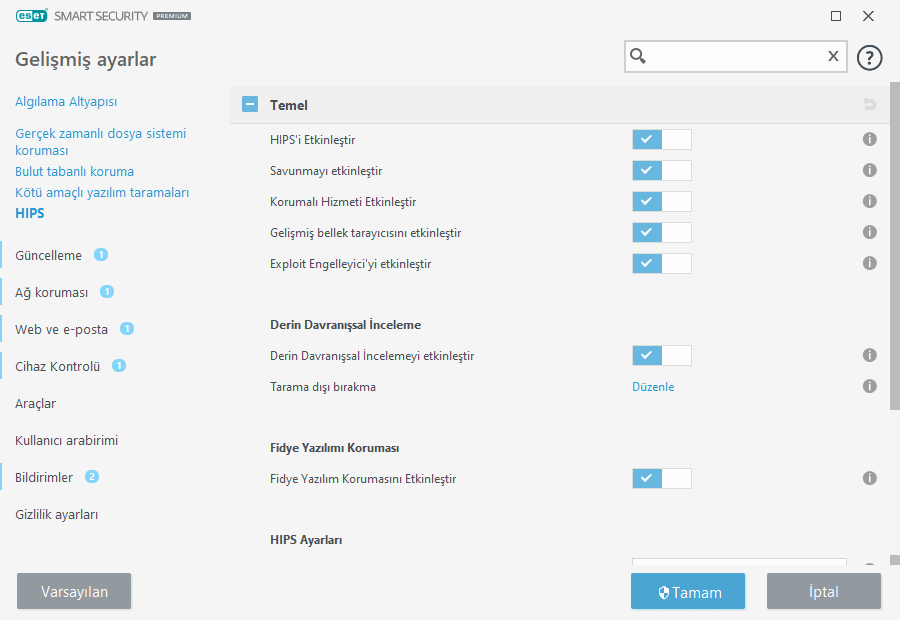
Task: Open the Ağ koruması settings section
Action: (52, 293)
